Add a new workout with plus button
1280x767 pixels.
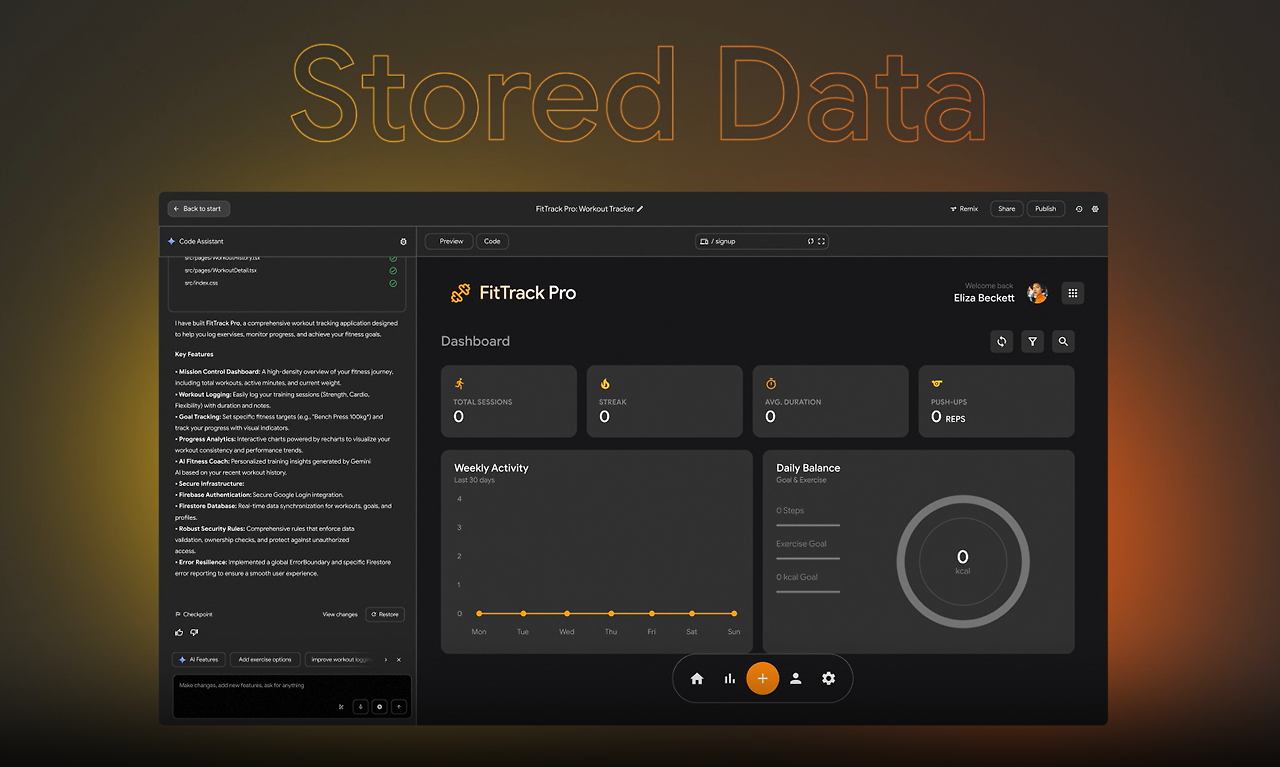point(762,678)
